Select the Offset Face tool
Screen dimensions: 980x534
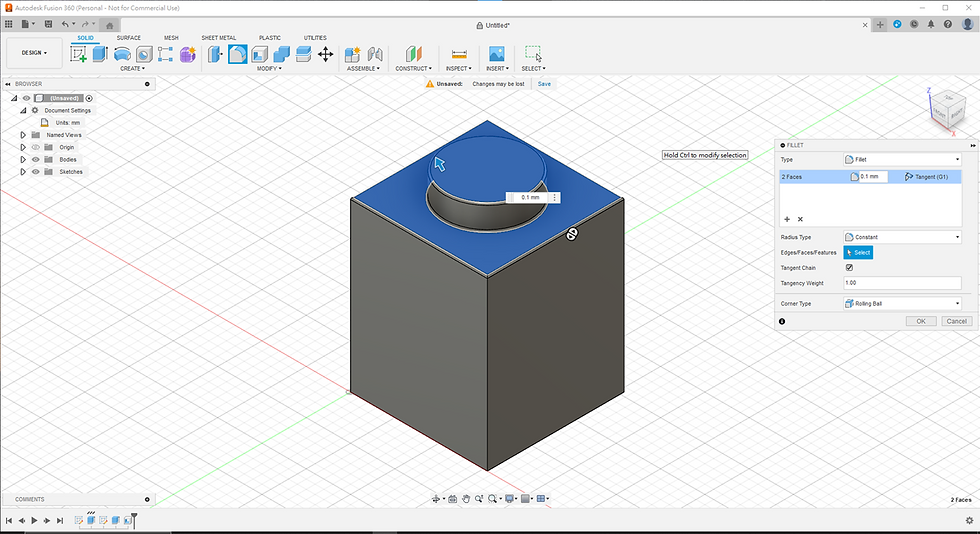click(304, 54)
